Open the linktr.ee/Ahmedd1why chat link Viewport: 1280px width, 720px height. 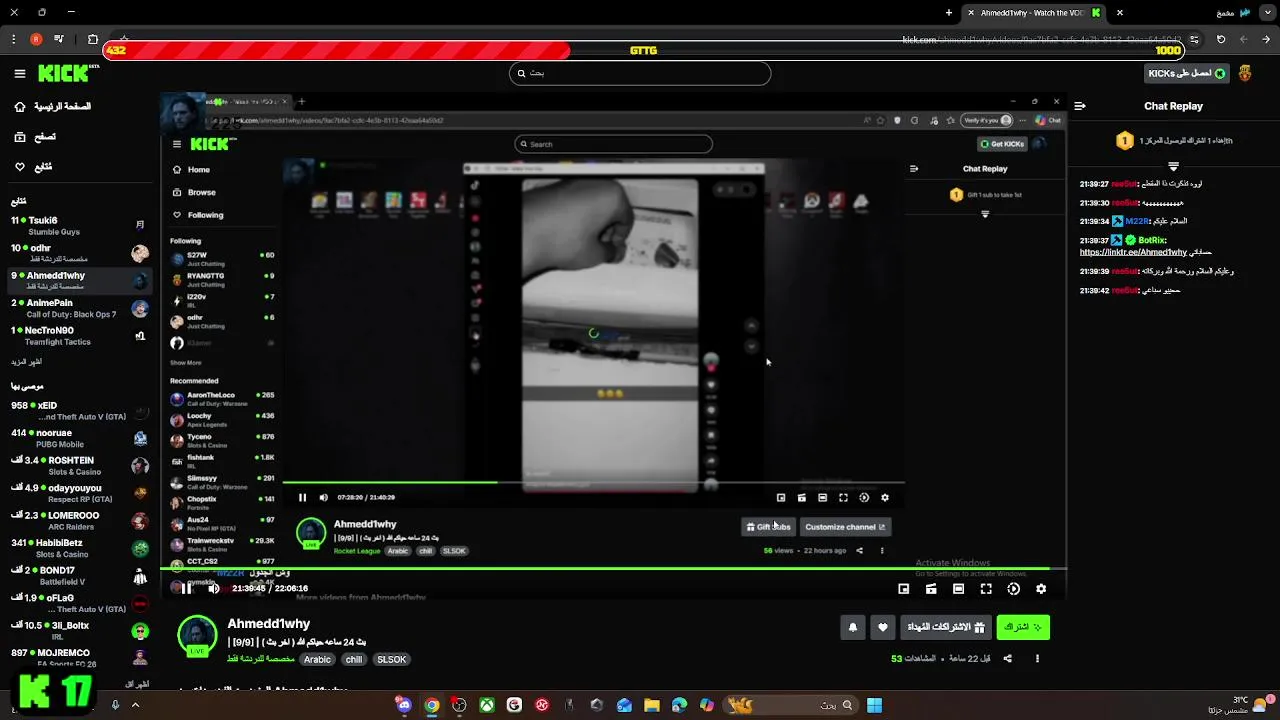(x=1133, y=252)
